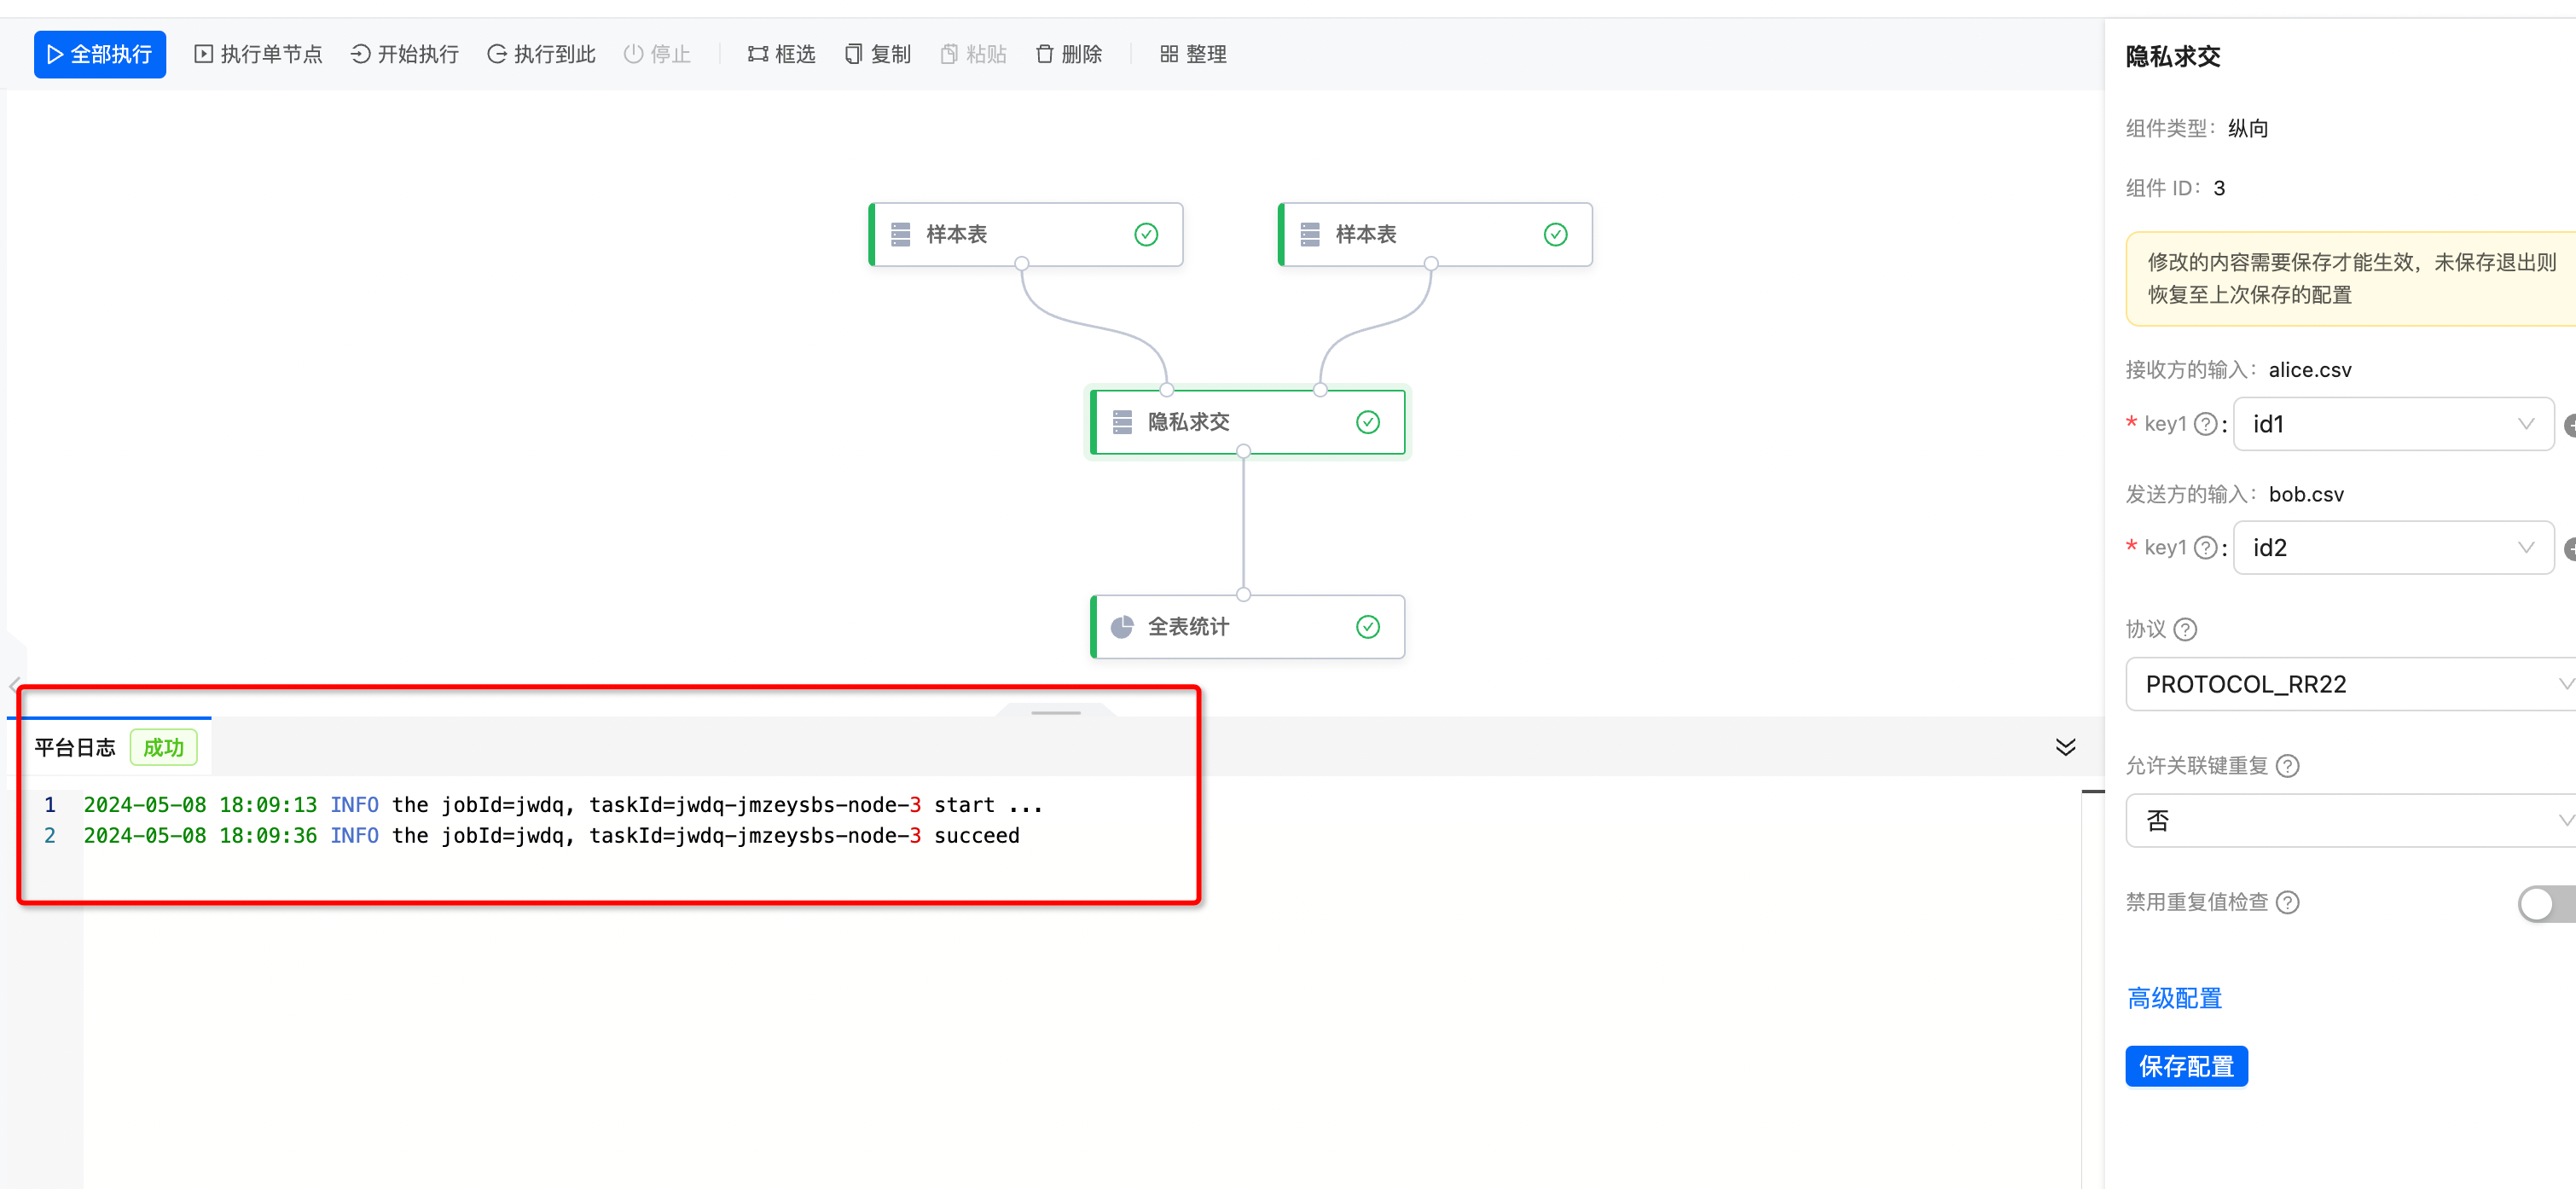Grab the log panel resize handle

[1056, 712]
